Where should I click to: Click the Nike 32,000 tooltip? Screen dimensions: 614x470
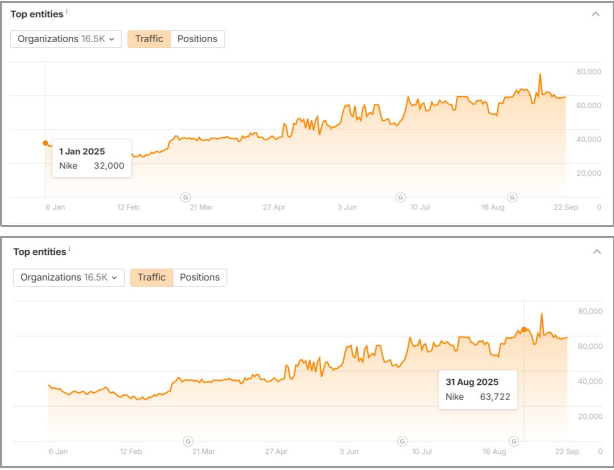(x=92, y=159)
